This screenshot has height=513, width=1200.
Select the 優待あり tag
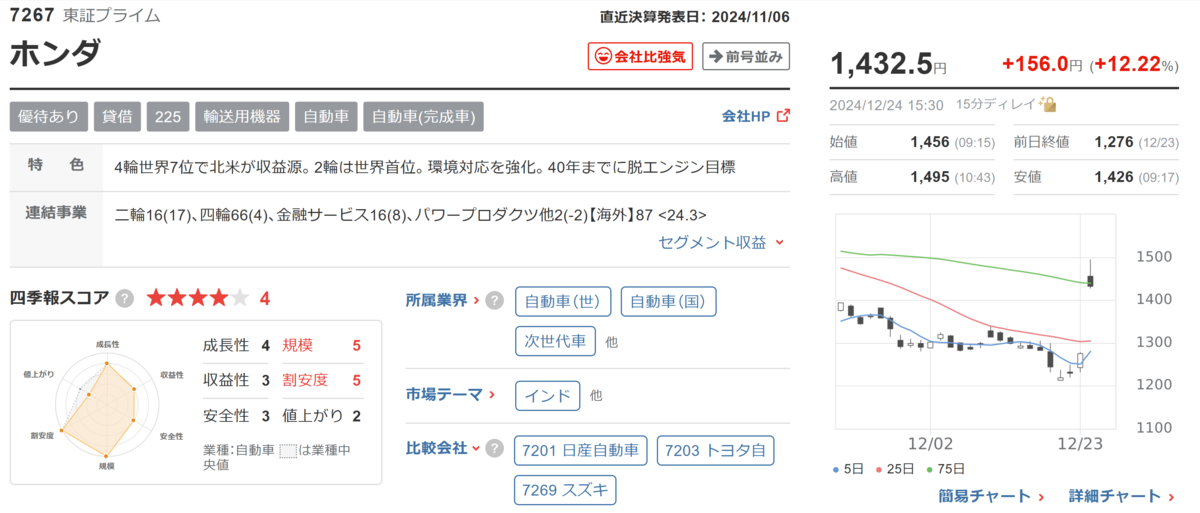pyautogui.click(x=49, y=116)
